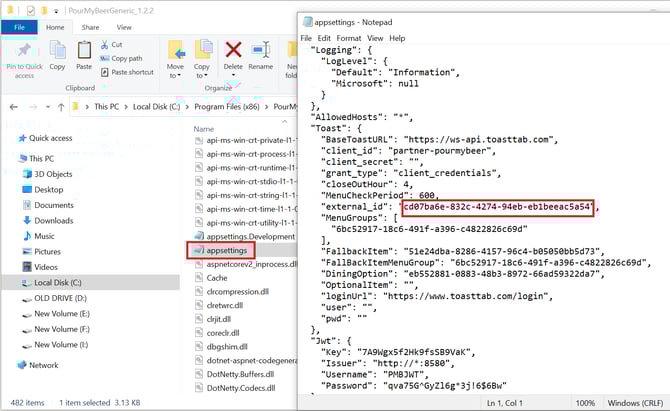Expand the Move to dropdown
The width and height of the screenshot is (670, 411).
(x=176, y=75)
